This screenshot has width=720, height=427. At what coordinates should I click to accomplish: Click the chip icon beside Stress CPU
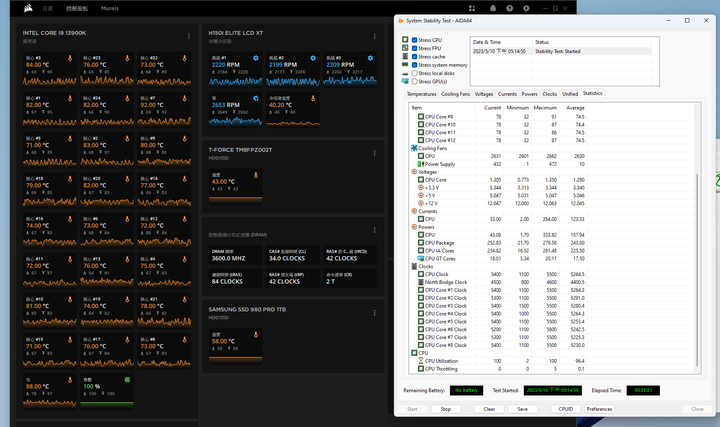tap(405, 39)
